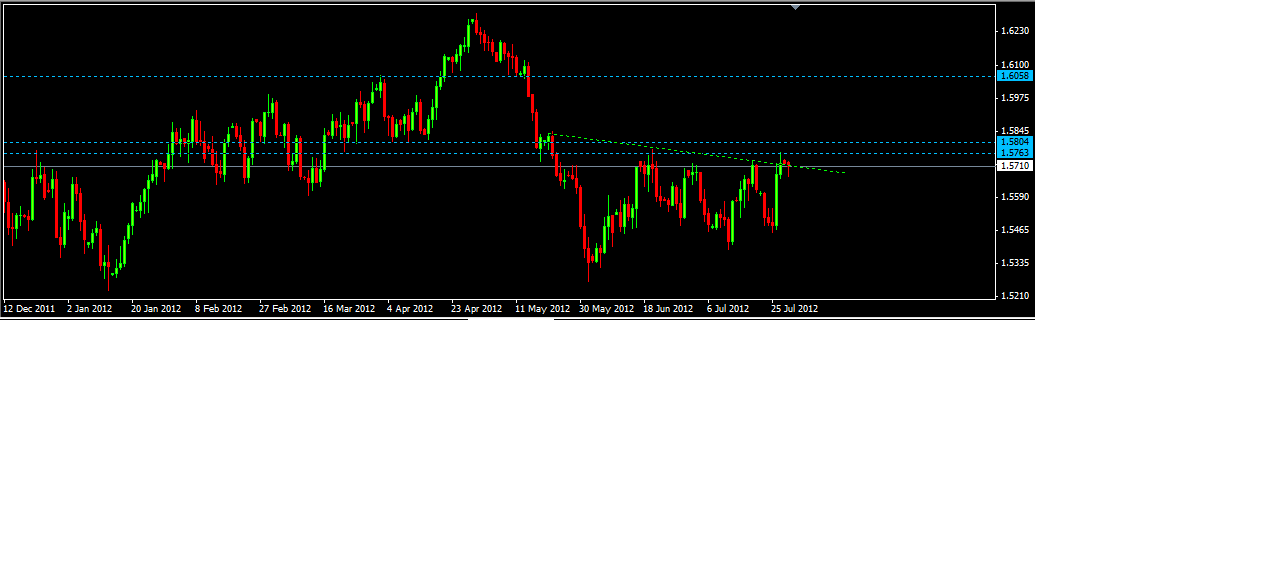Screen dimensions: 1274x576
Task: Click the 1.5845 price axis value
Action: point(1015,130)
